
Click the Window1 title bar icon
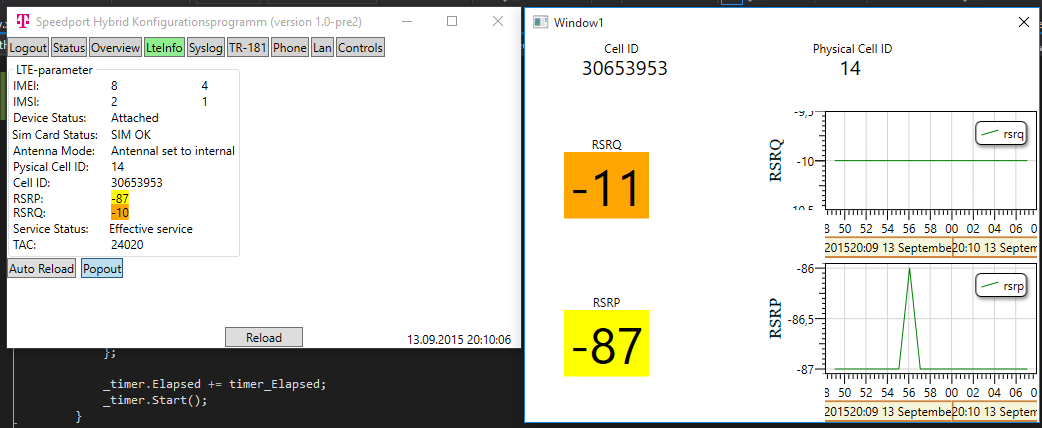point(541,22)
